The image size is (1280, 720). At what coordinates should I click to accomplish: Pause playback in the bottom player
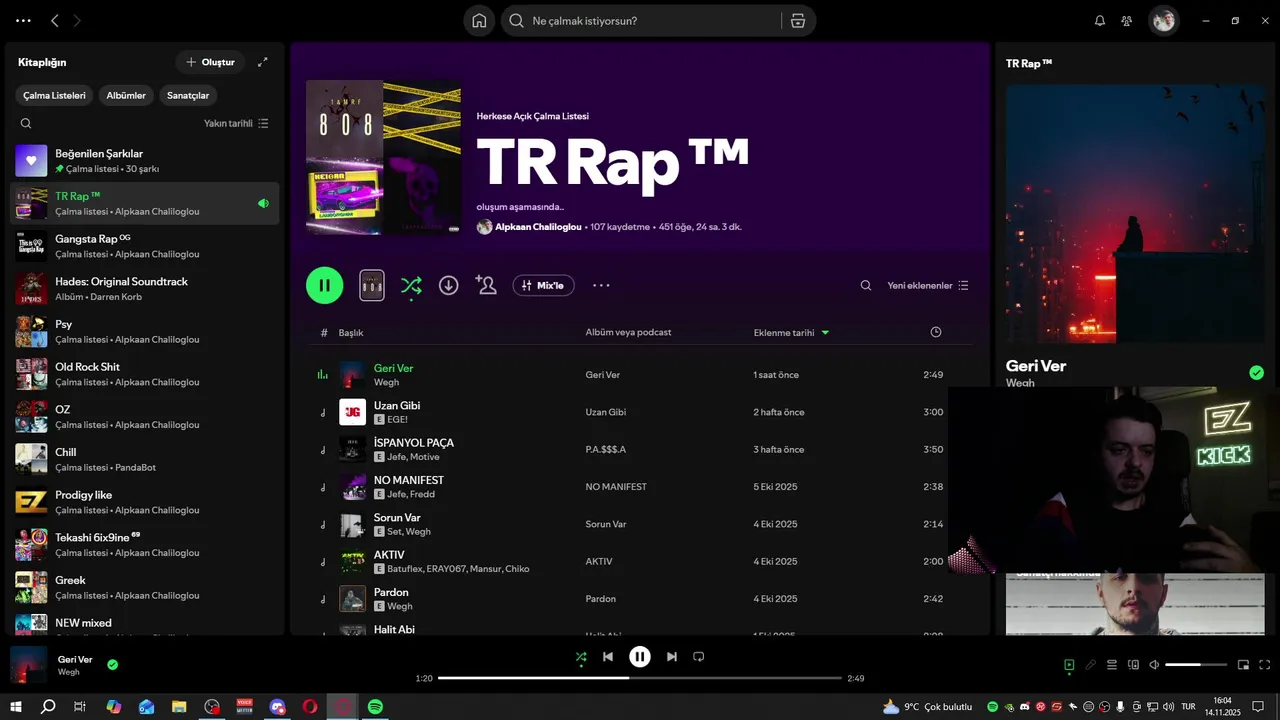click(x=640, y=657)
